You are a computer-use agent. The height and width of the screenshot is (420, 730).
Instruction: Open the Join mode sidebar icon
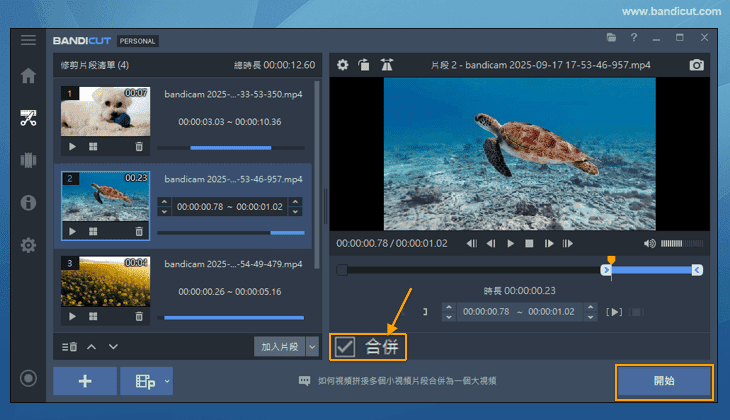[28, 160]
